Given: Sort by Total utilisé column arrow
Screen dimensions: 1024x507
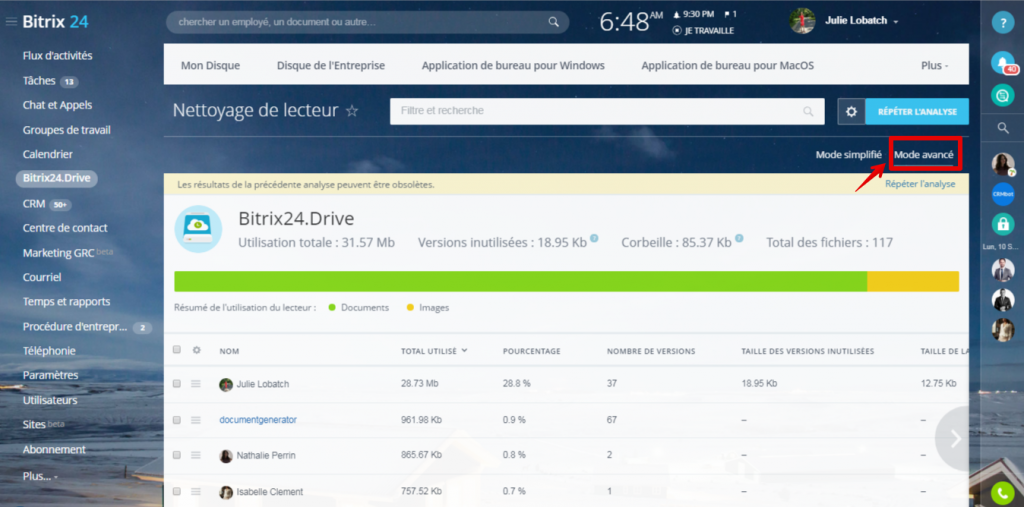Looking at the screenshot, I should [x=464, y=350].
